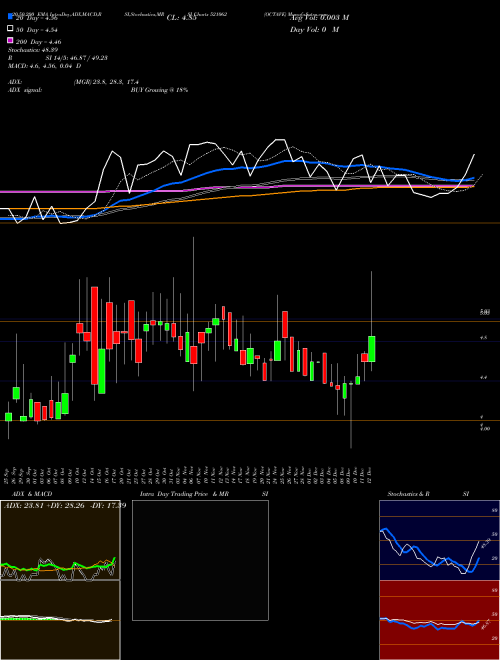Click the ADX (MGR) 23.8, 28.3, 17.4 values
Viewport: 500px width, 660px height.
tap(106, 82)
